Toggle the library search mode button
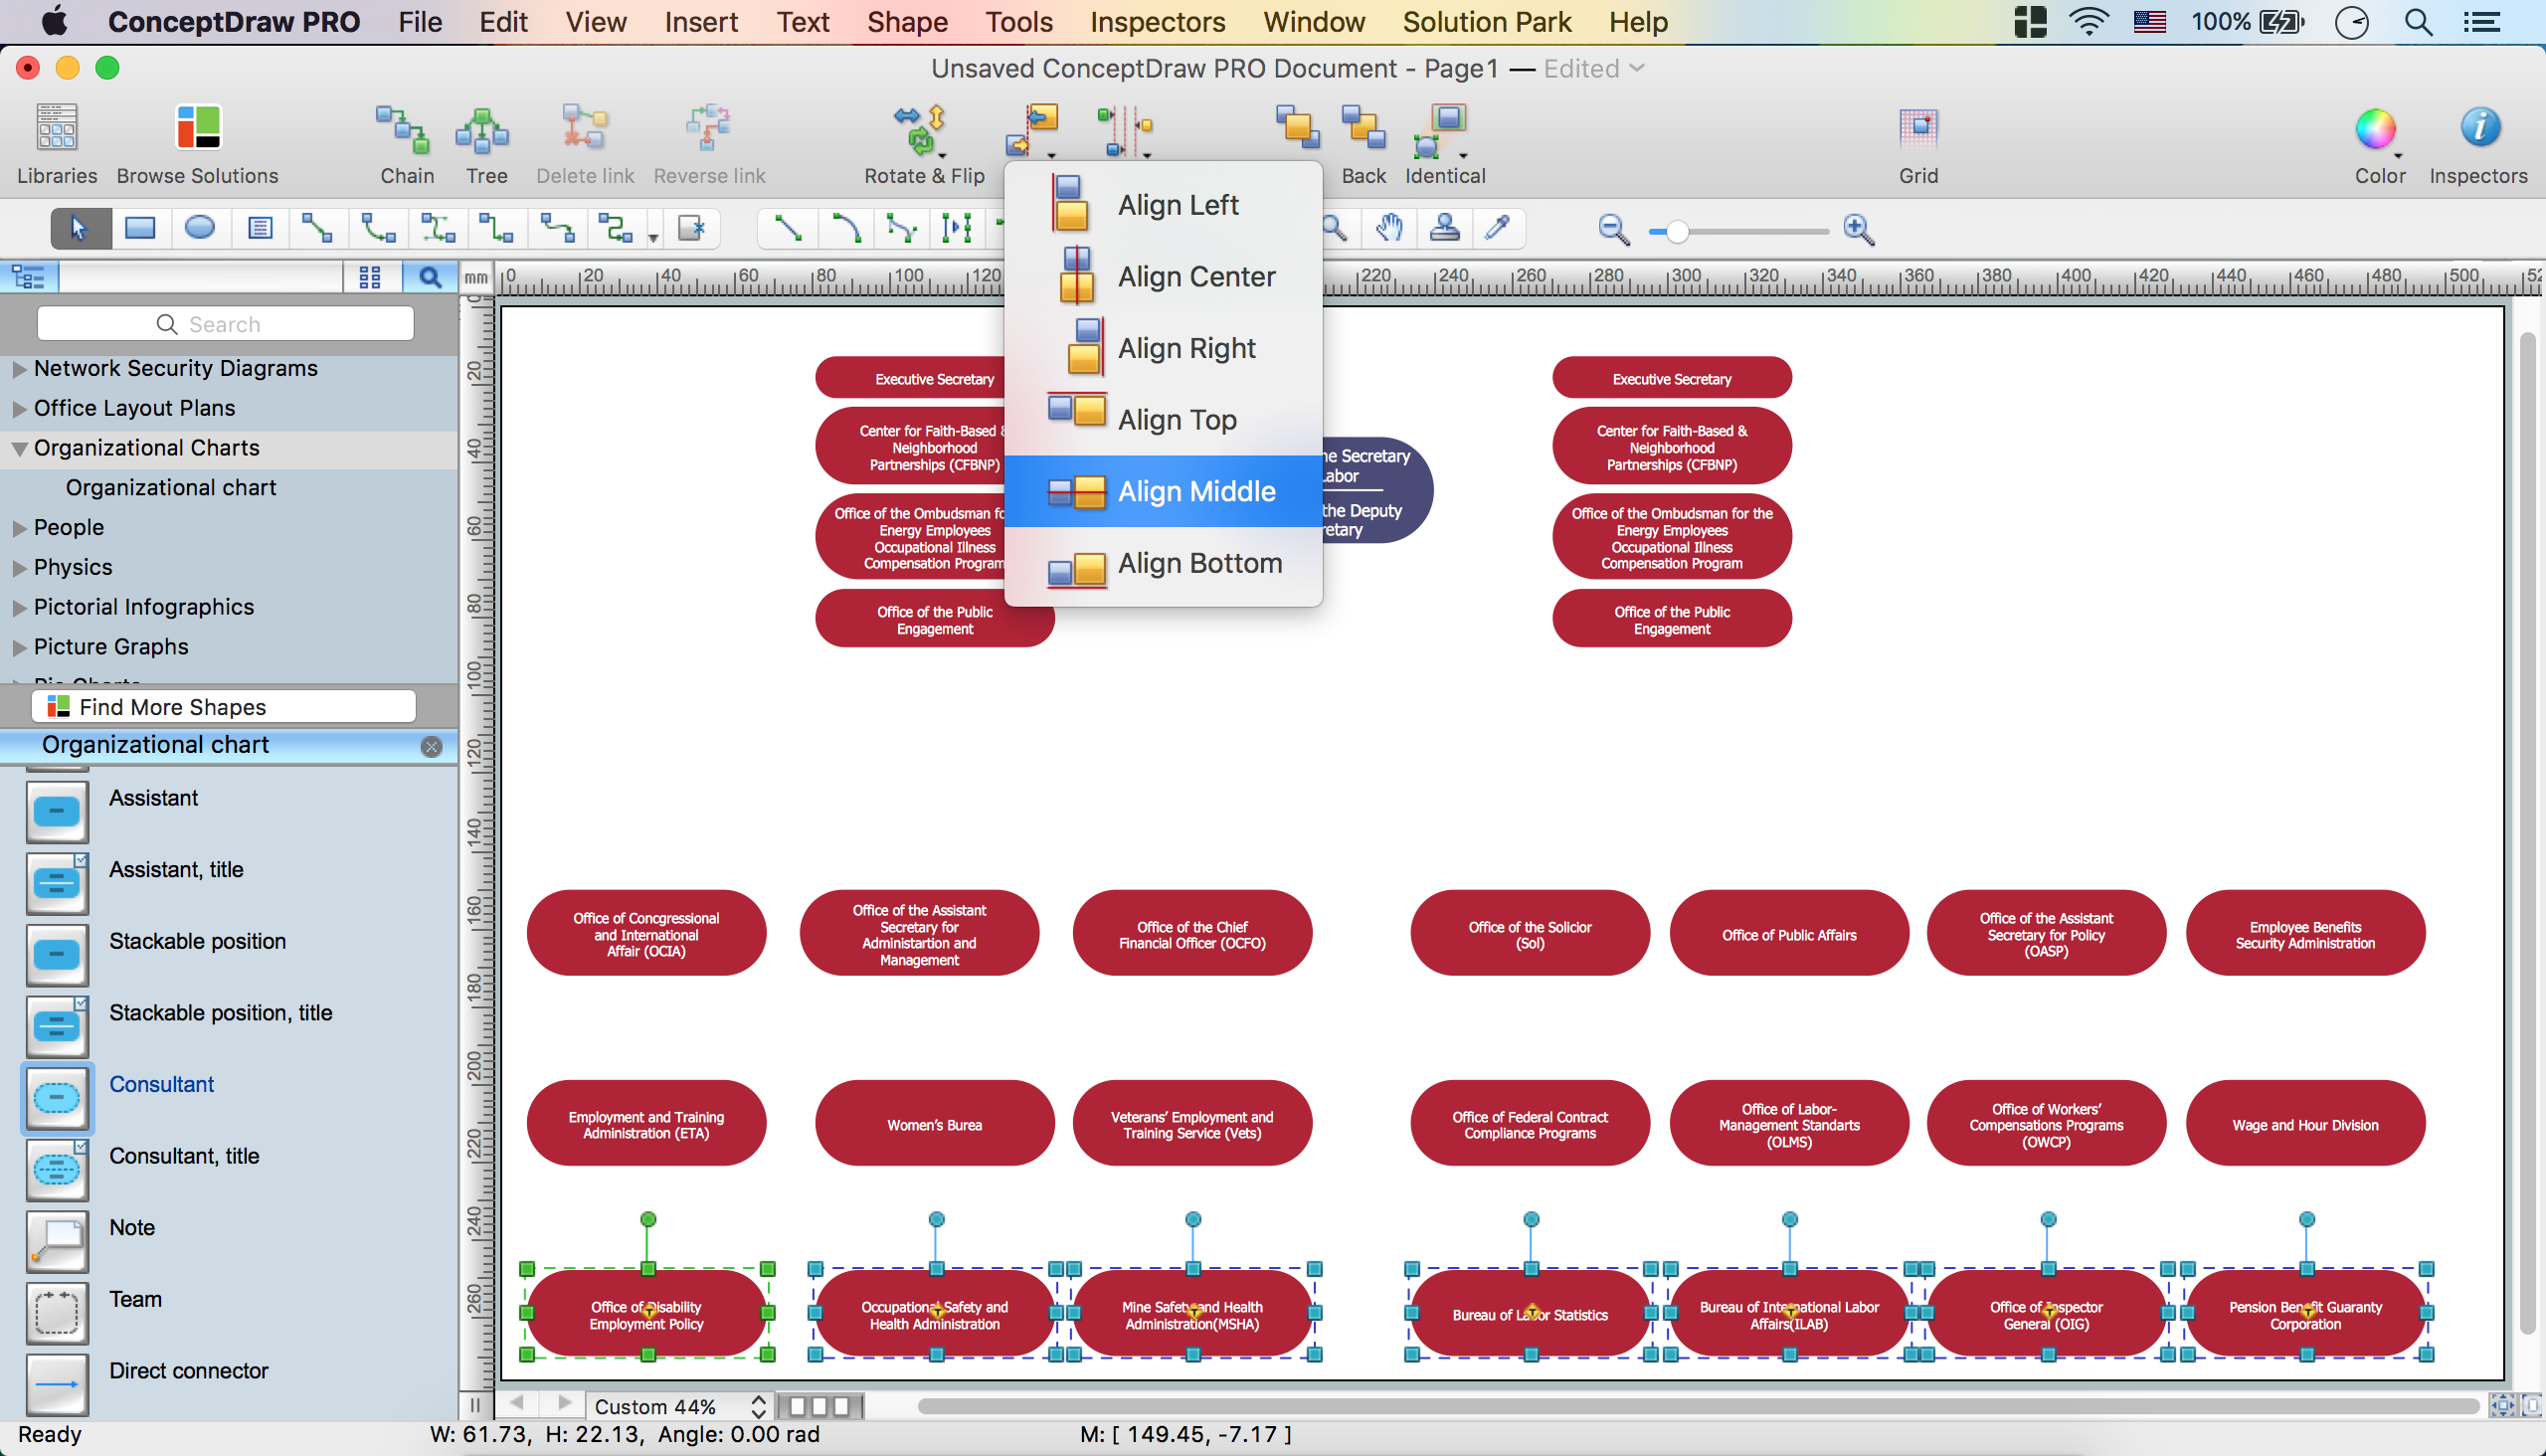2546x1456 pixels. coord(430,277)
